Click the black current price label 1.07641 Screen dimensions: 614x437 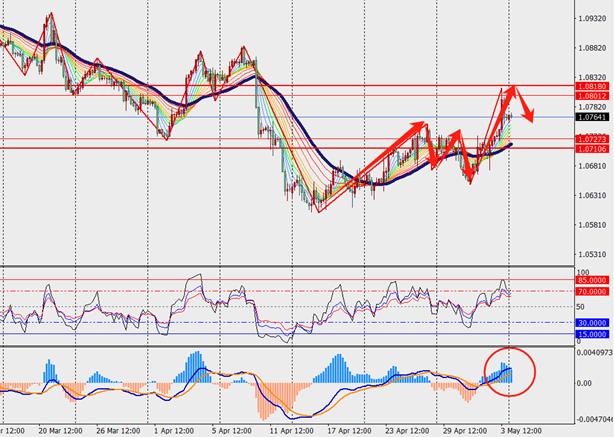[592, 117]
